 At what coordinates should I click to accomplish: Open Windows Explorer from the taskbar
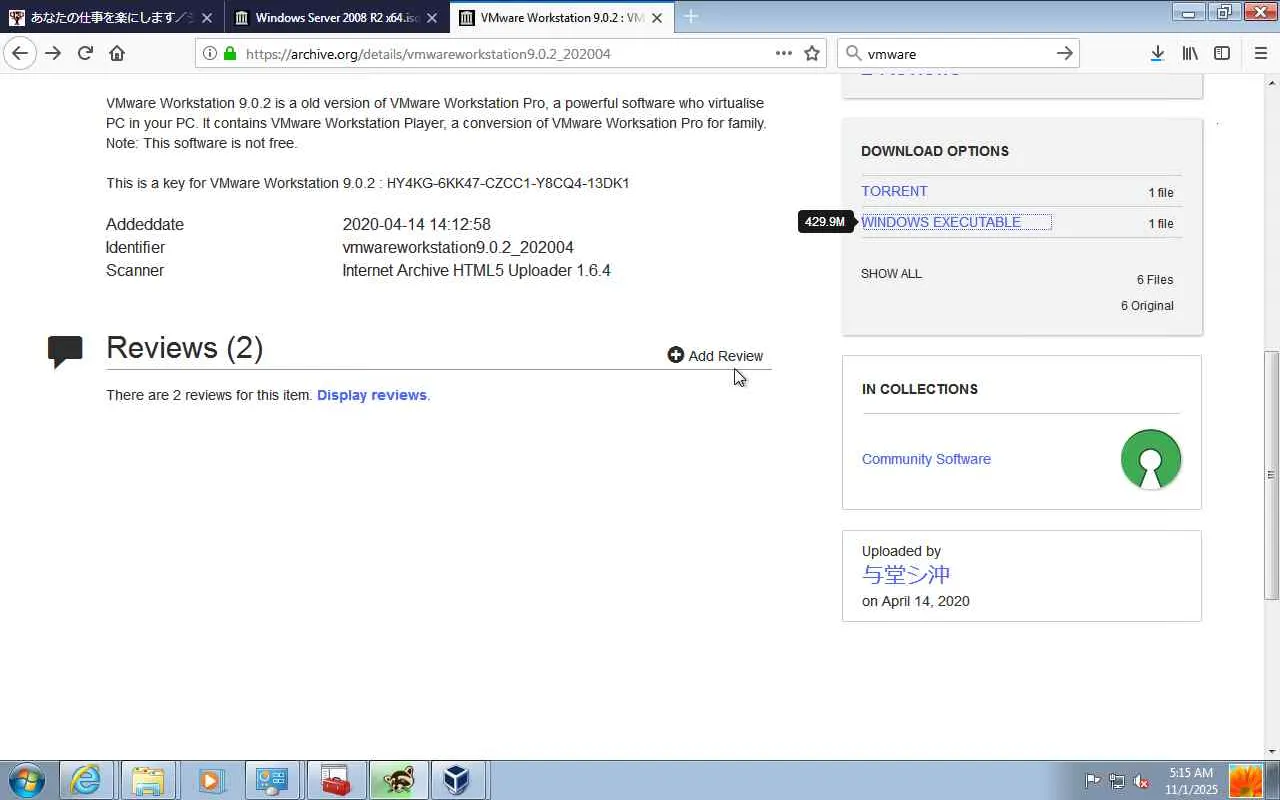click(x=148, y=780)
